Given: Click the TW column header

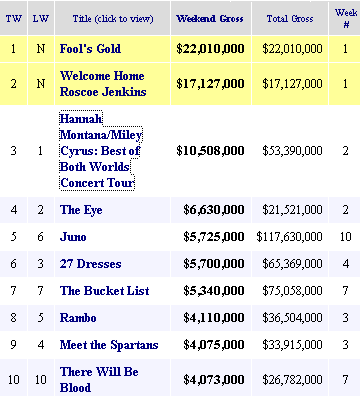Looking at the screenshot, I should tap(14, 18).
